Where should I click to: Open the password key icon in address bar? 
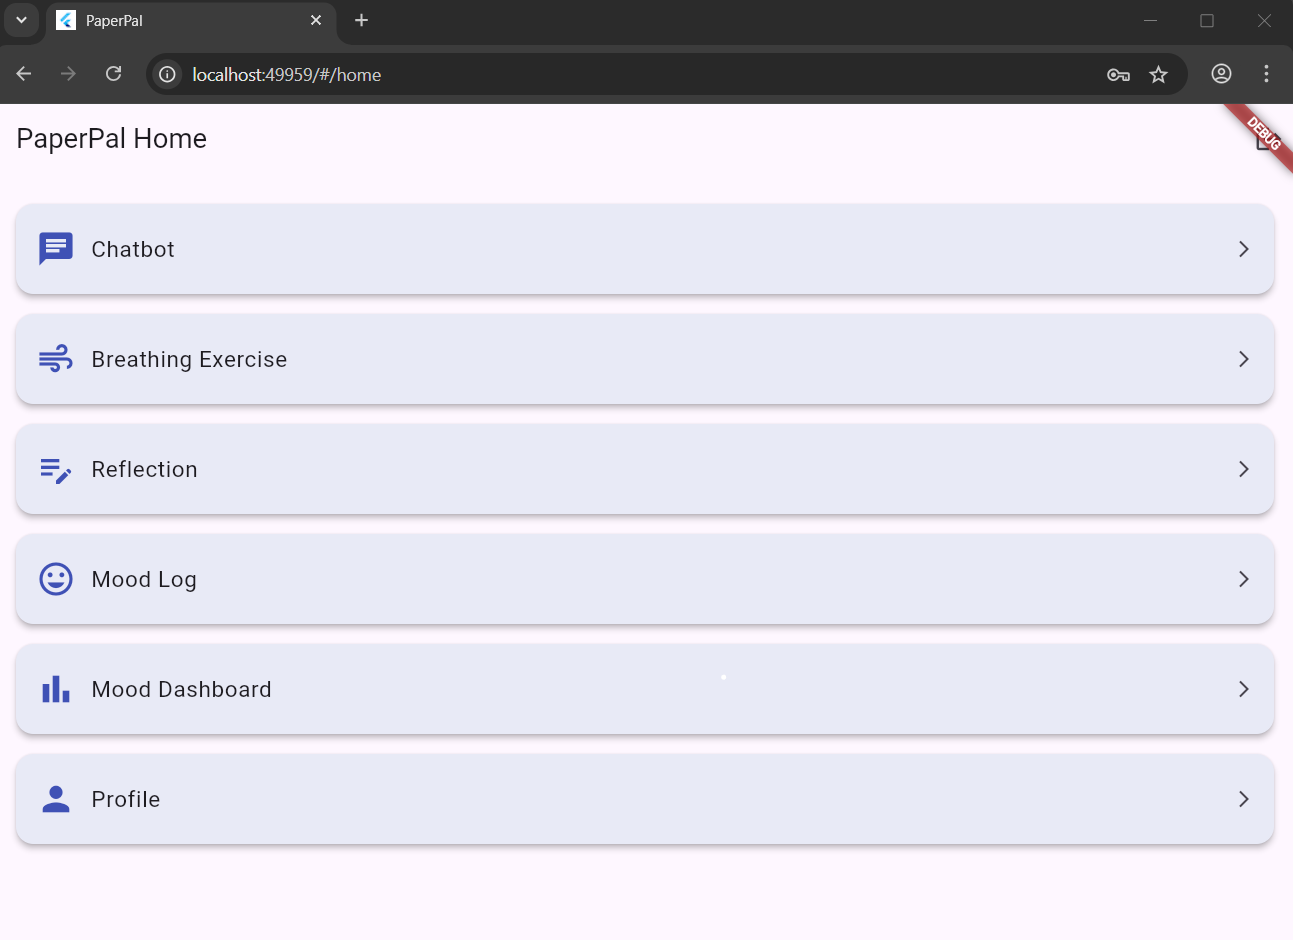1118,75
